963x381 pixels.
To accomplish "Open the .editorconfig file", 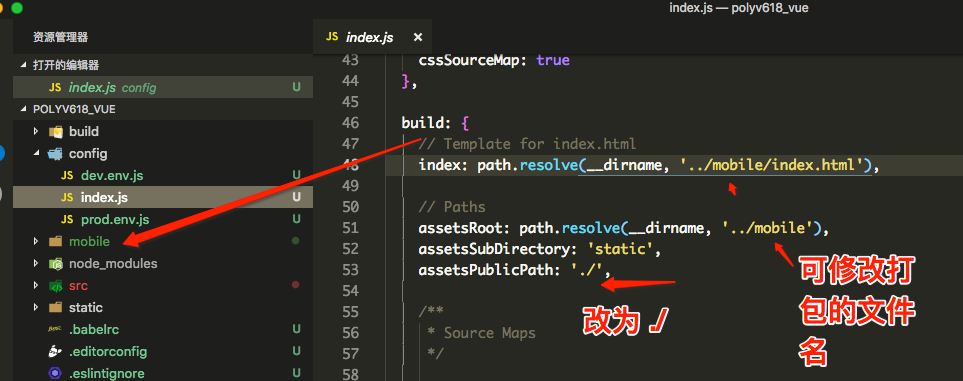I will coord(107,352).
